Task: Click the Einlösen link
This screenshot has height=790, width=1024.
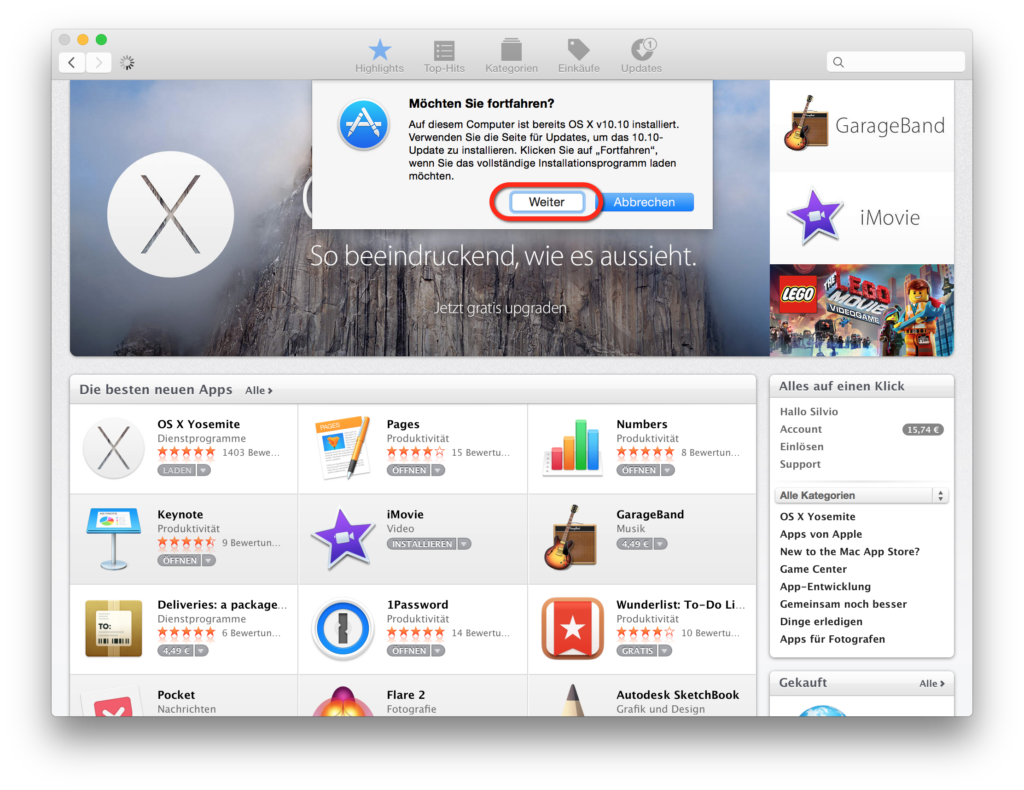Action: point(801,447)
